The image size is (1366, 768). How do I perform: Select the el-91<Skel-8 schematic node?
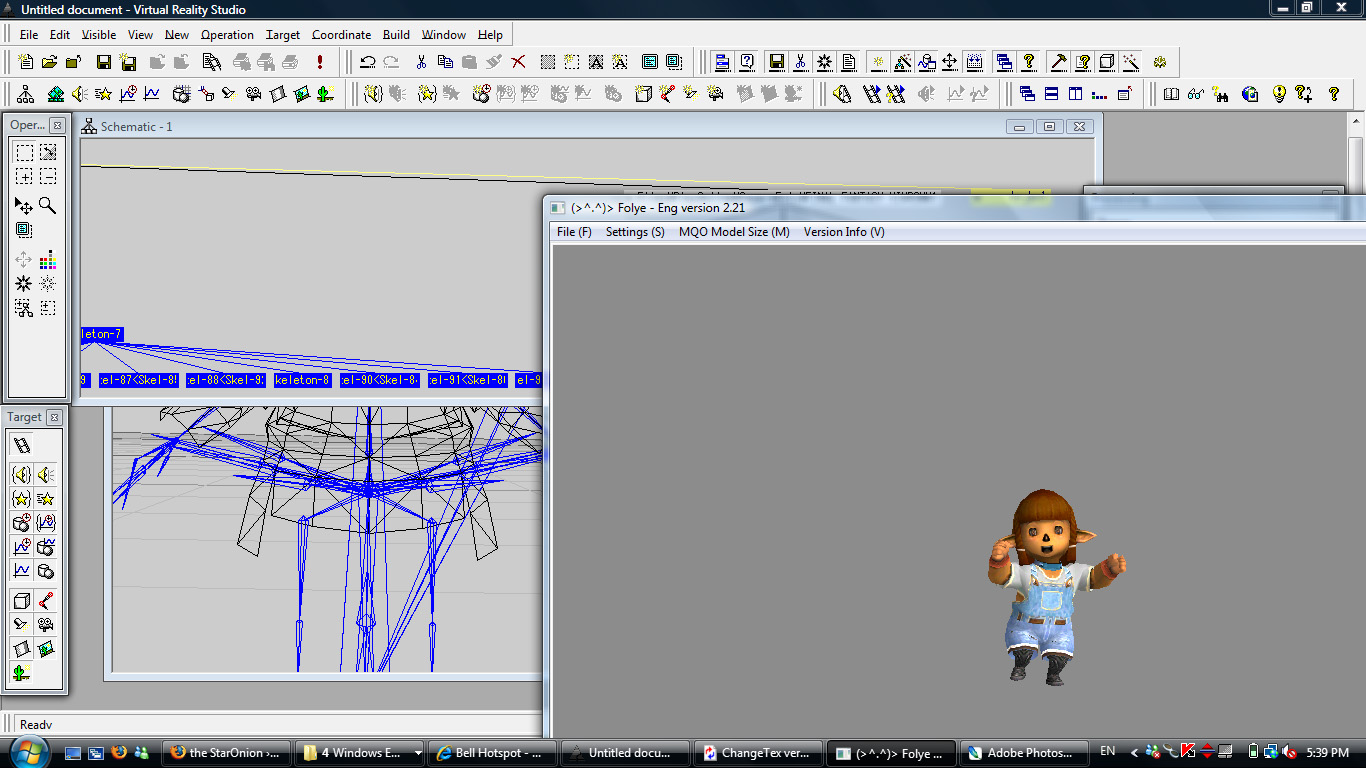coord(468,380)
